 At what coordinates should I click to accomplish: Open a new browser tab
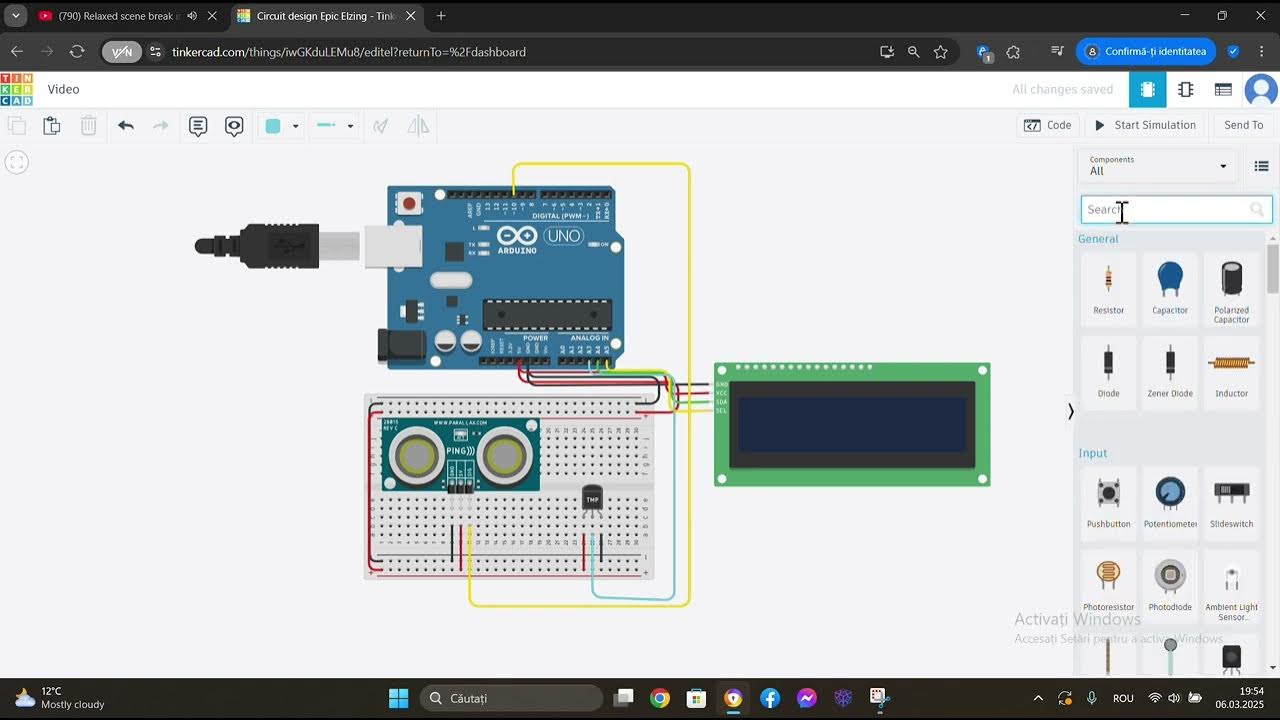point(441,16)
